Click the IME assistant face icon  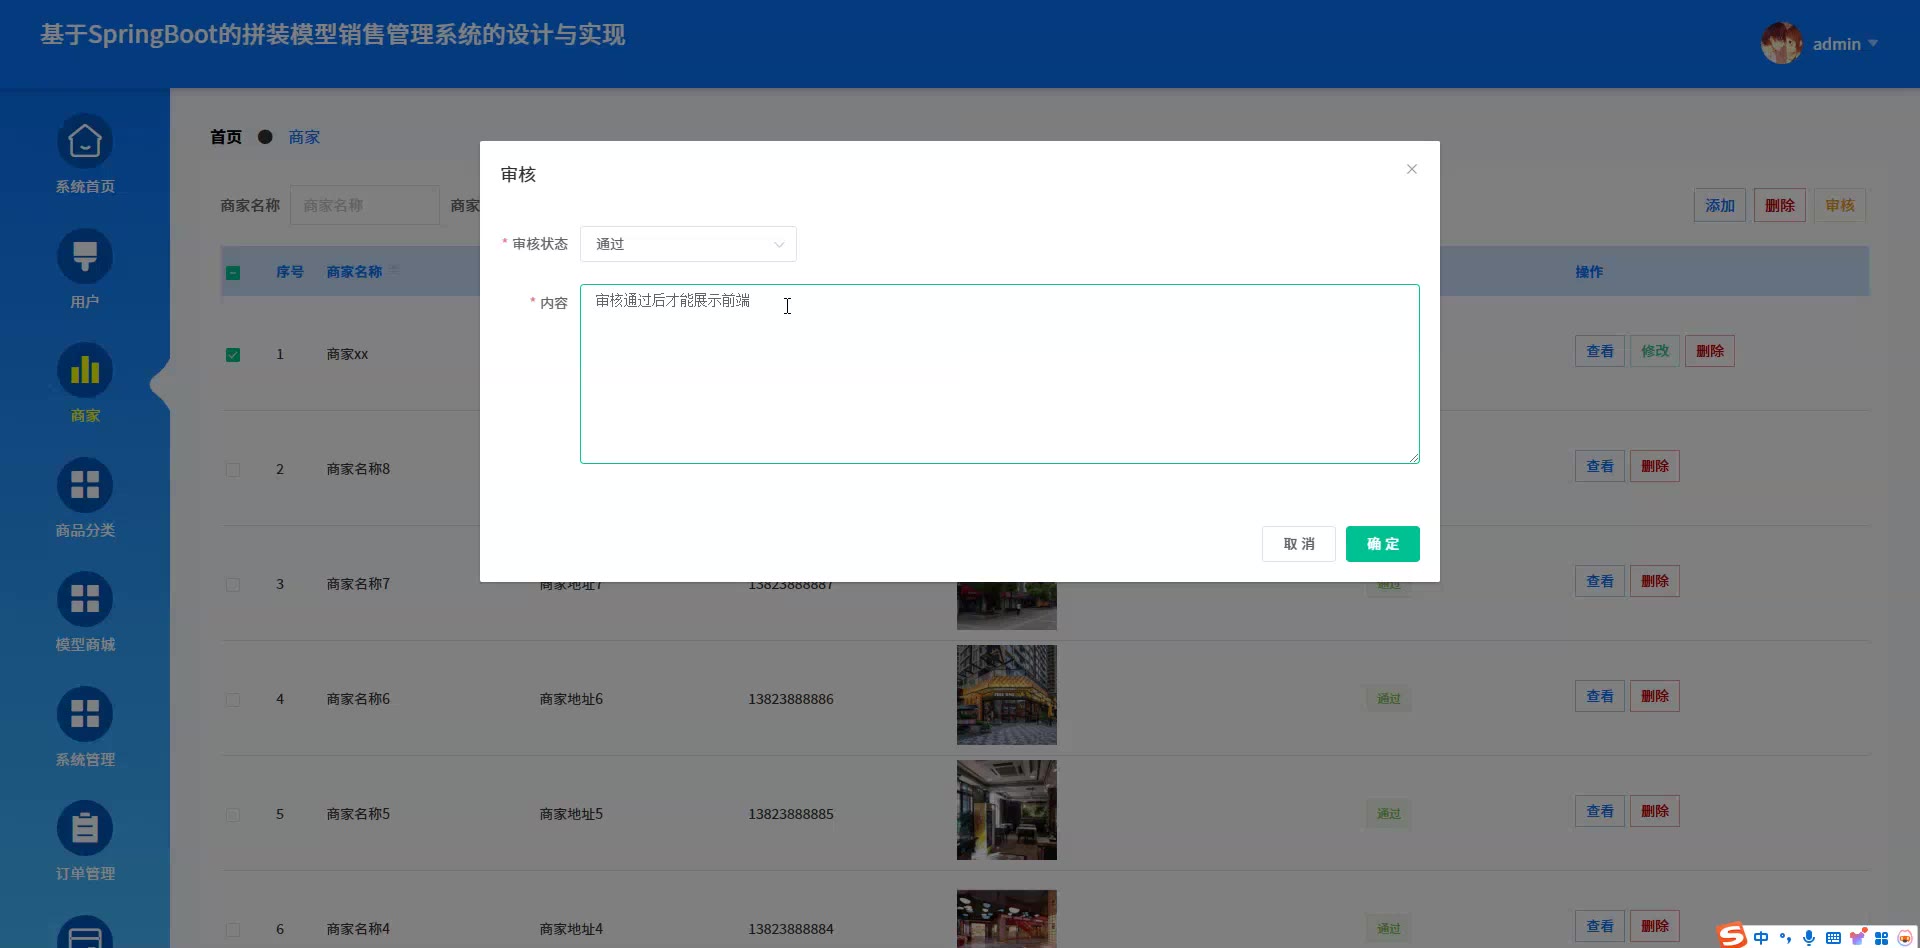click(x=1905, y=937)
